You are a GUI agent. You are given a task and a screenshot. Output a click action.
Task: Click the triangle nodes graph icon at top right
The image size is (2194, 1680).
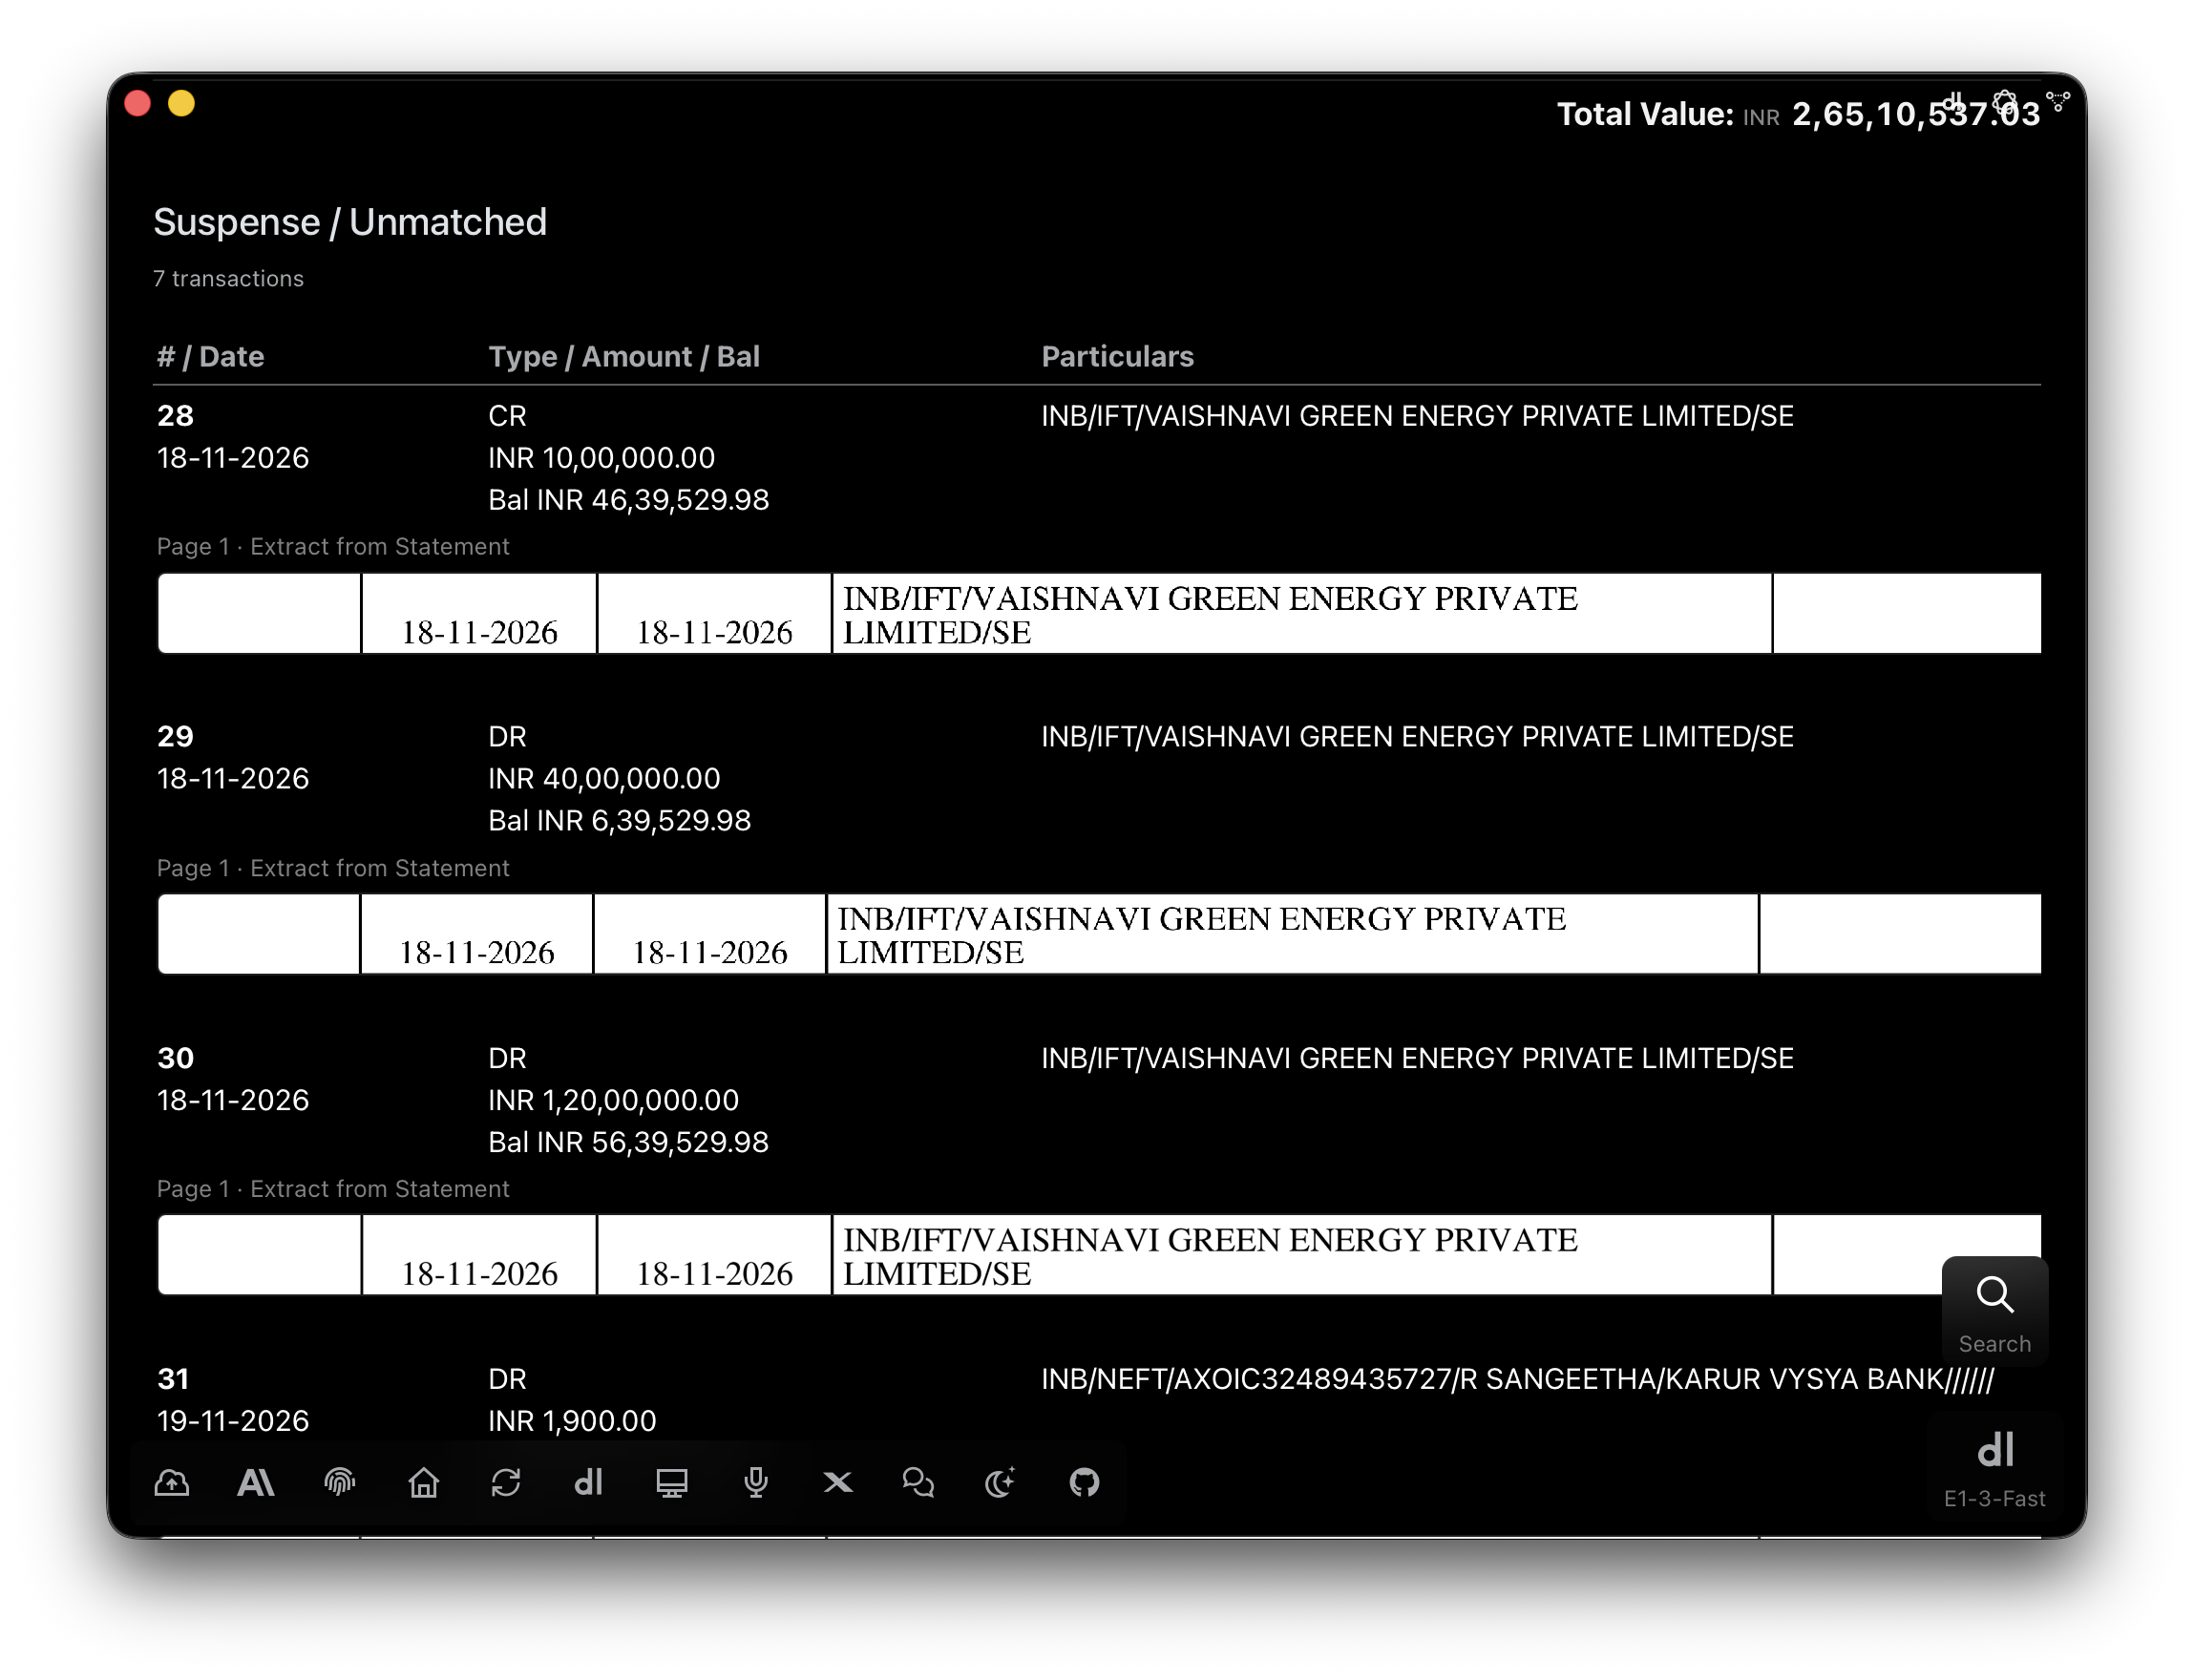(2057, 101)
